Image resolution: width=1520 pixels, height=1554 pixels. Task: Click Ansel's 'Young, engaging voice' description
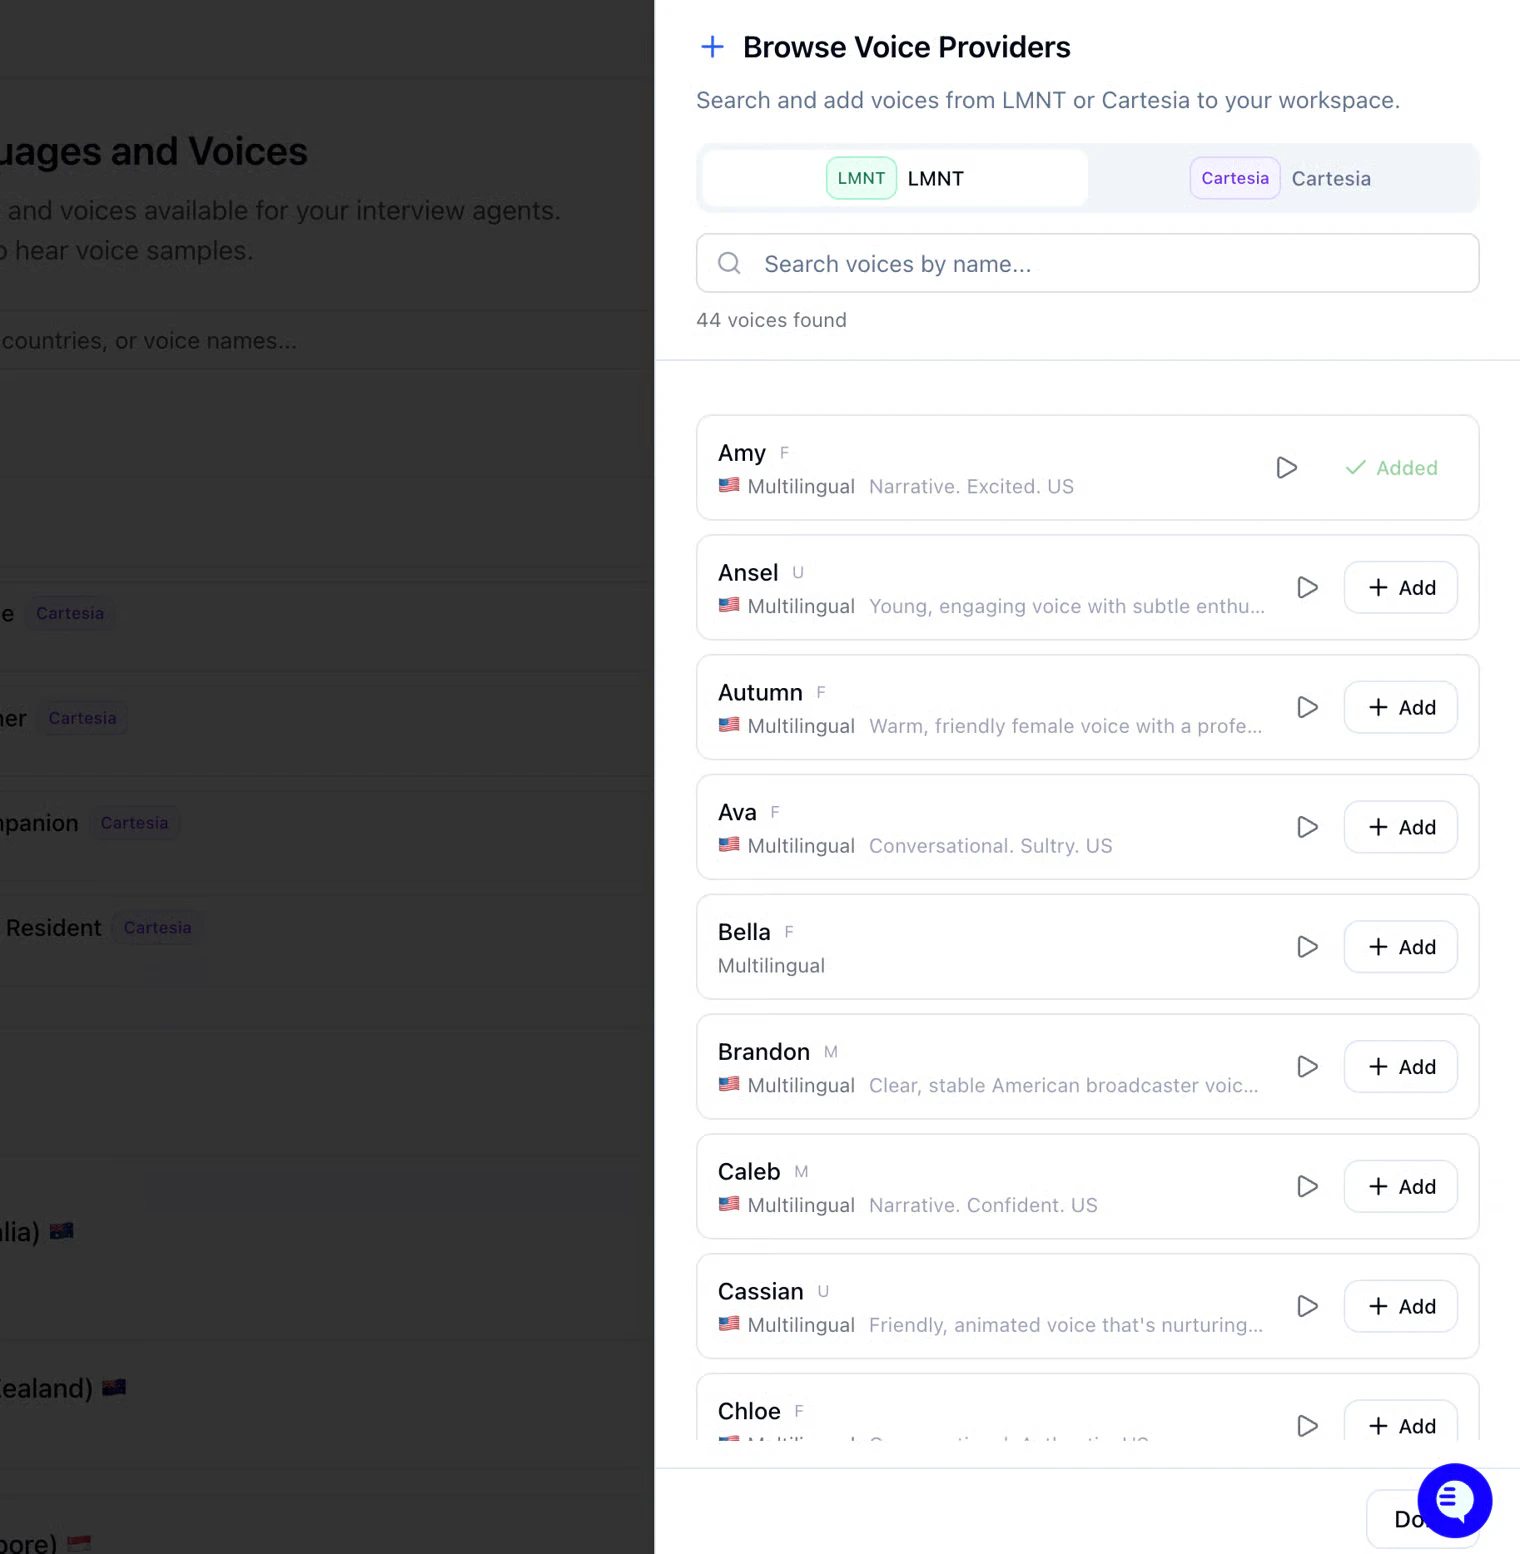pos(1067,607)
